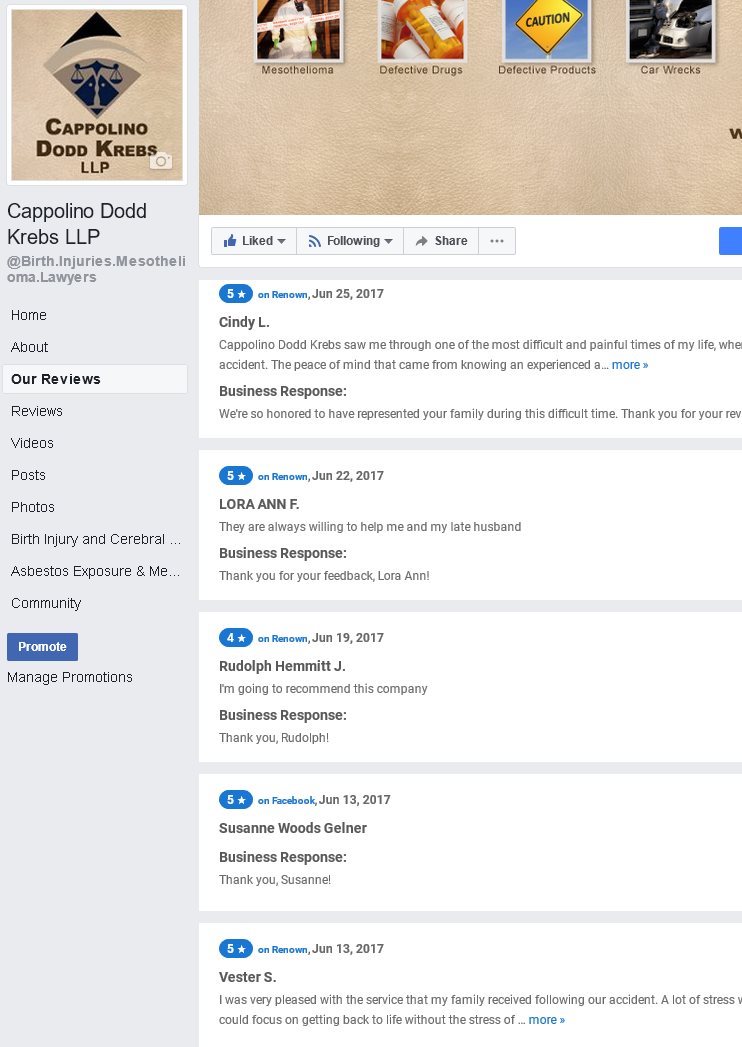This screenshot has height=1047, width=742.
Task: Open the Community section
Action: coord(46,604)
